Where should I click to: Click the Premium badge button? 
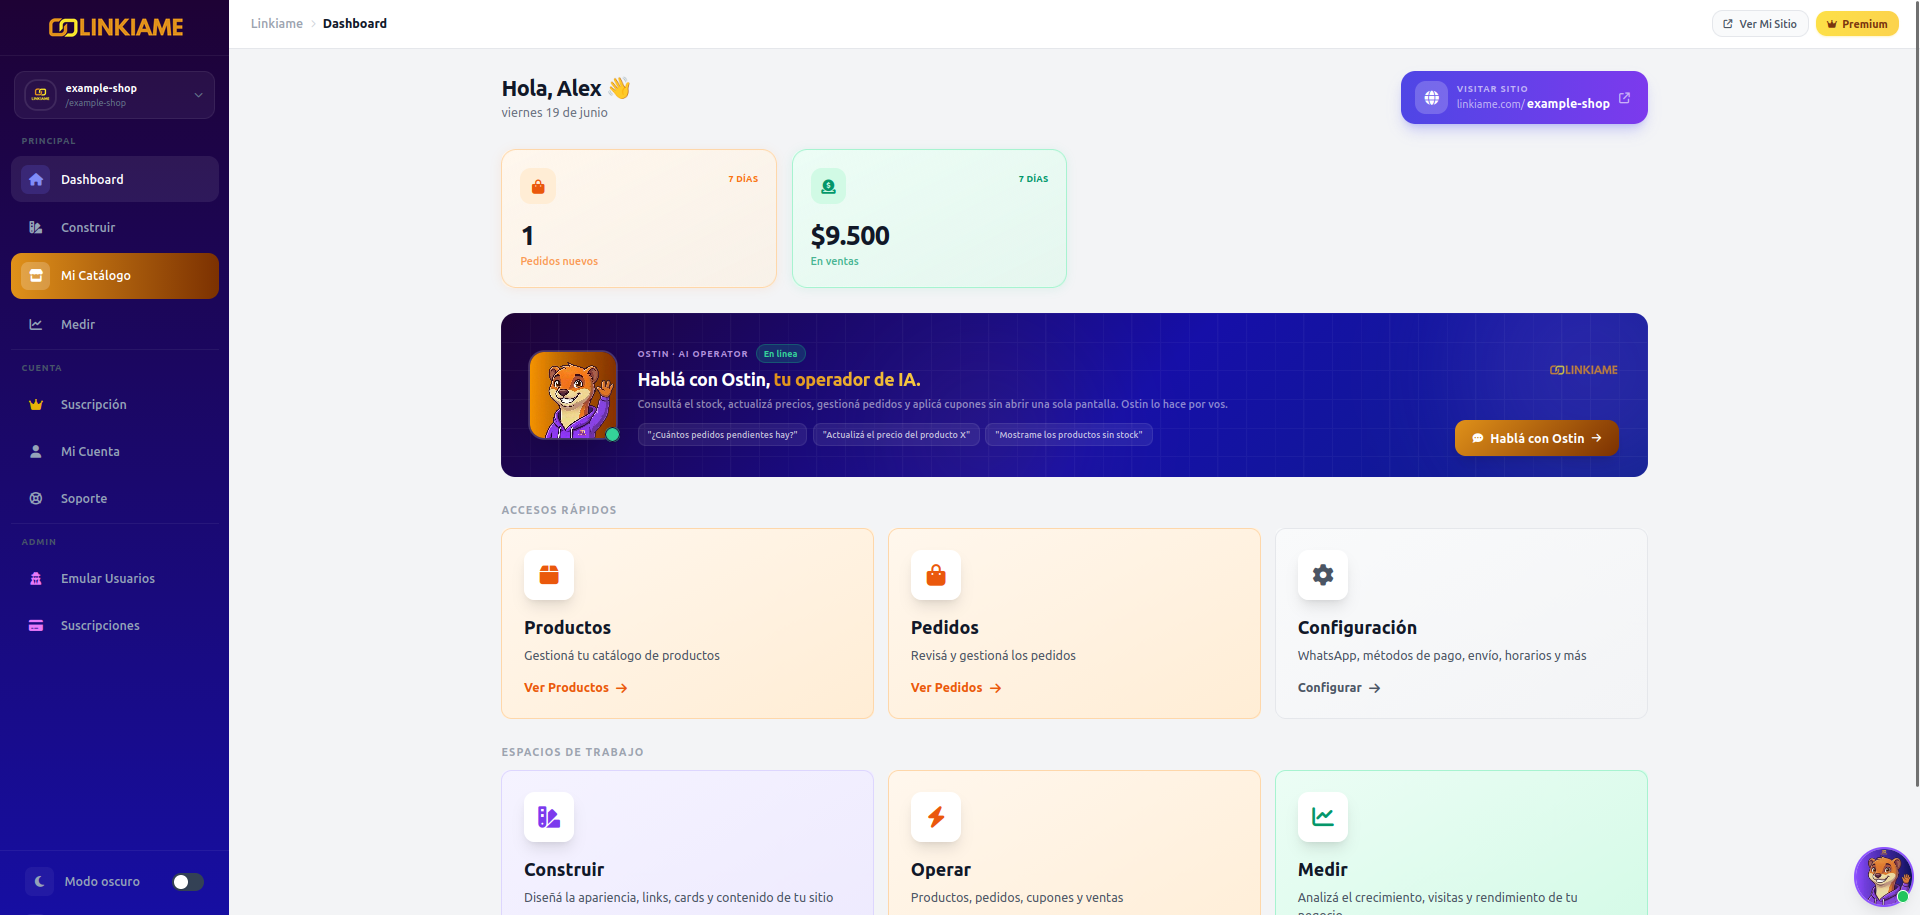click(1857, 24)
